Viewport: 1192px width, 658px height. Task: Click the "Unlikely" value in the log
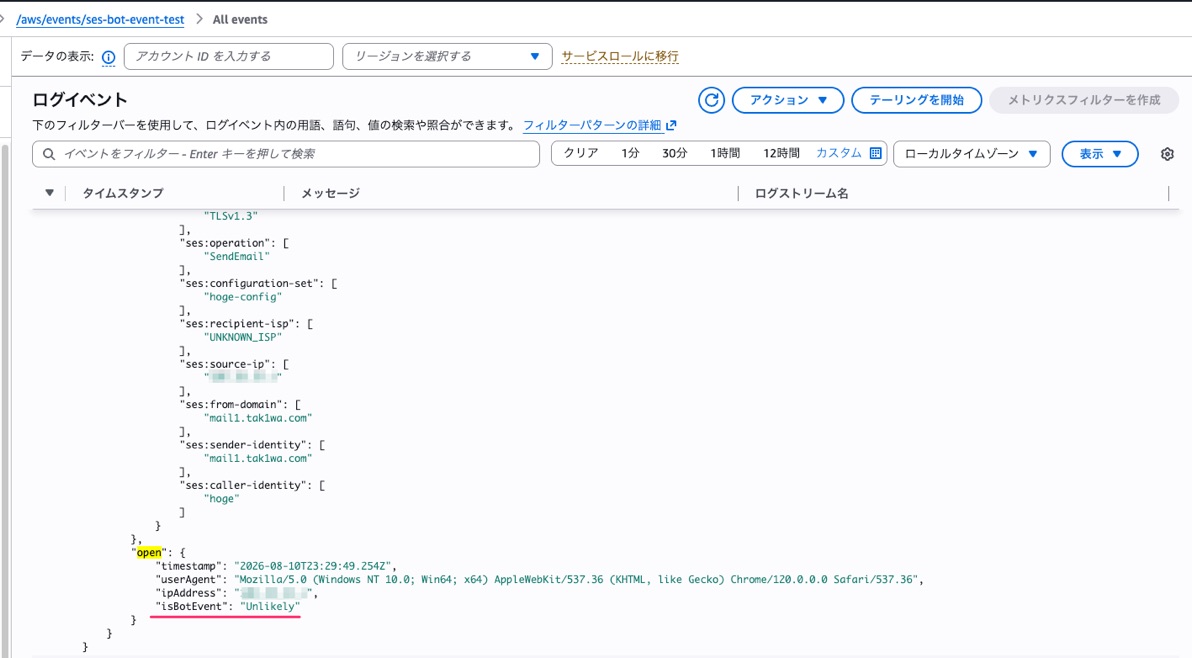point(271,606)
